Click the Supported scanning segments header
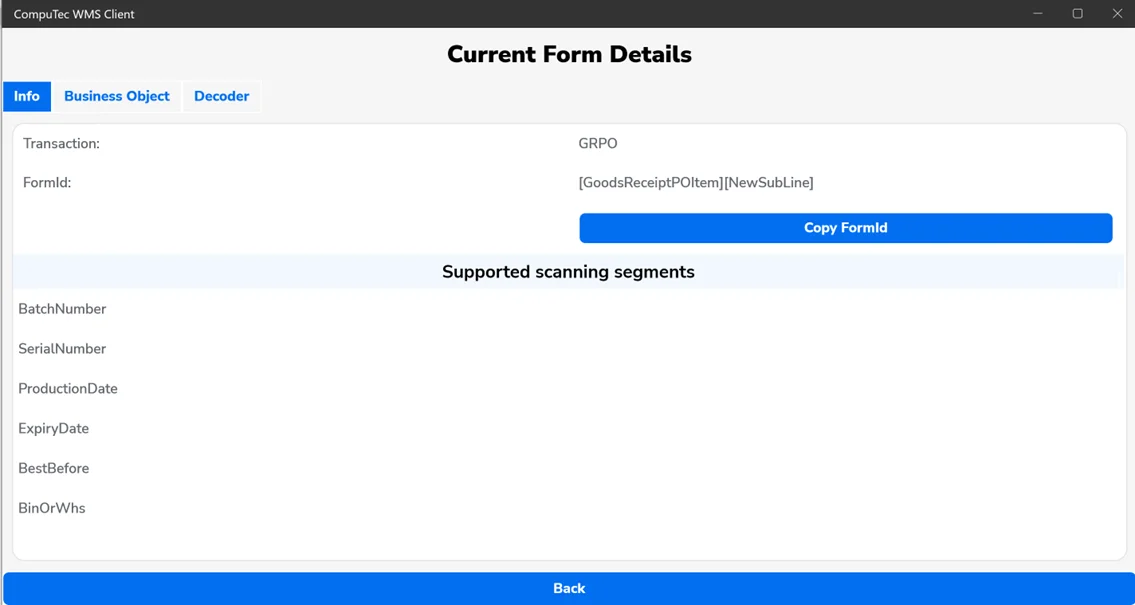The image size is (1135, 605). point(568,271)
